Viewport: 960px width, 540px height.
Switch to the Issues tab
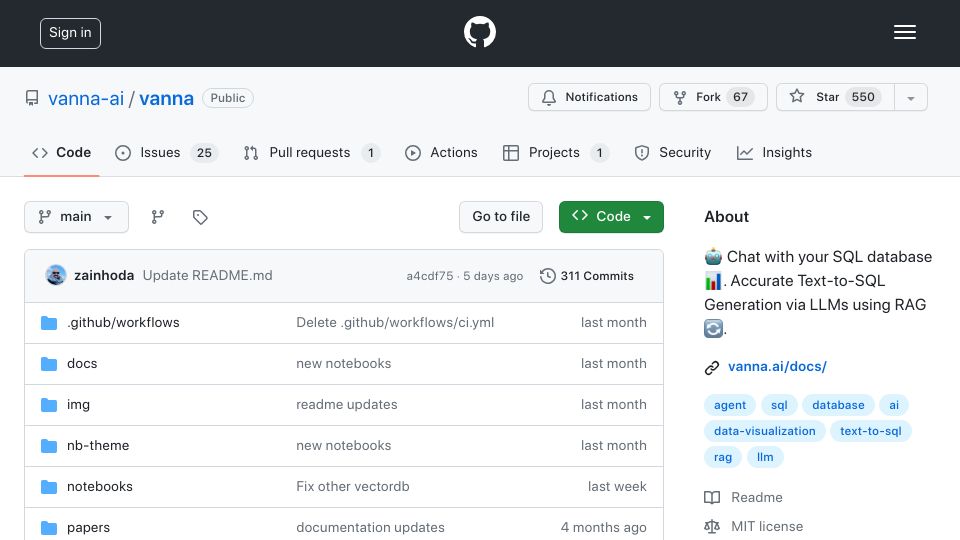point(166,152)
